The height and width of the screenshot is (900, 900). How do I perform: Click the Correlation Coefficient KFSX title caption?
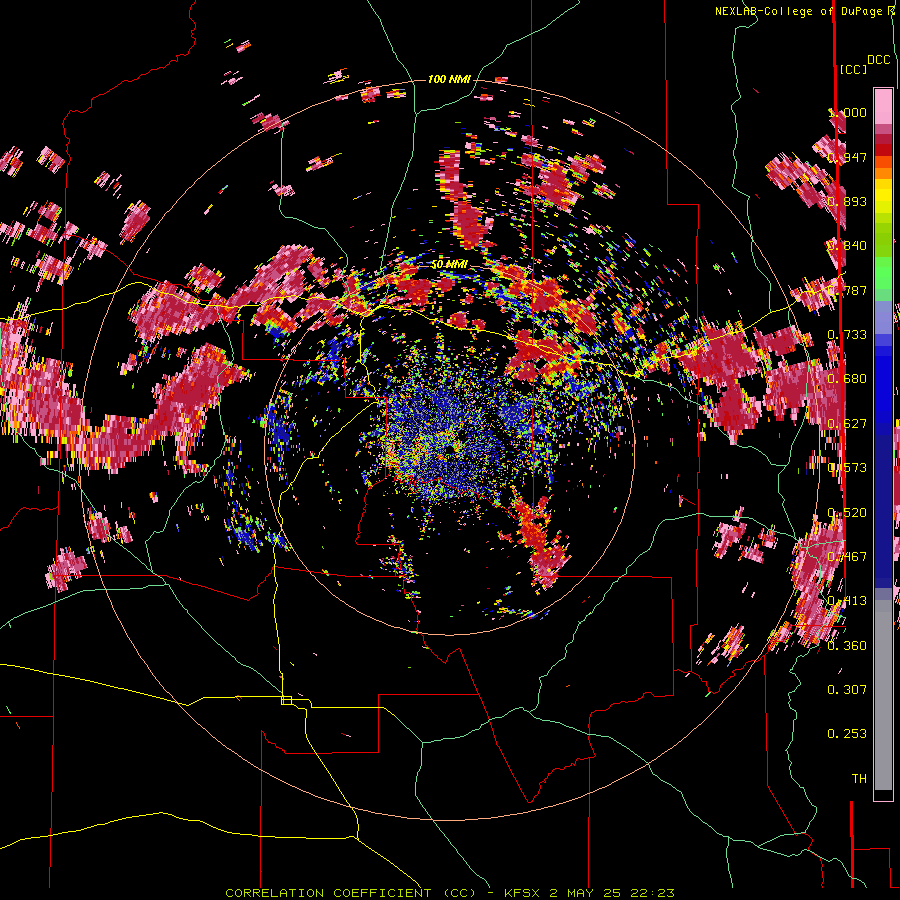click(x=449, y=893)
